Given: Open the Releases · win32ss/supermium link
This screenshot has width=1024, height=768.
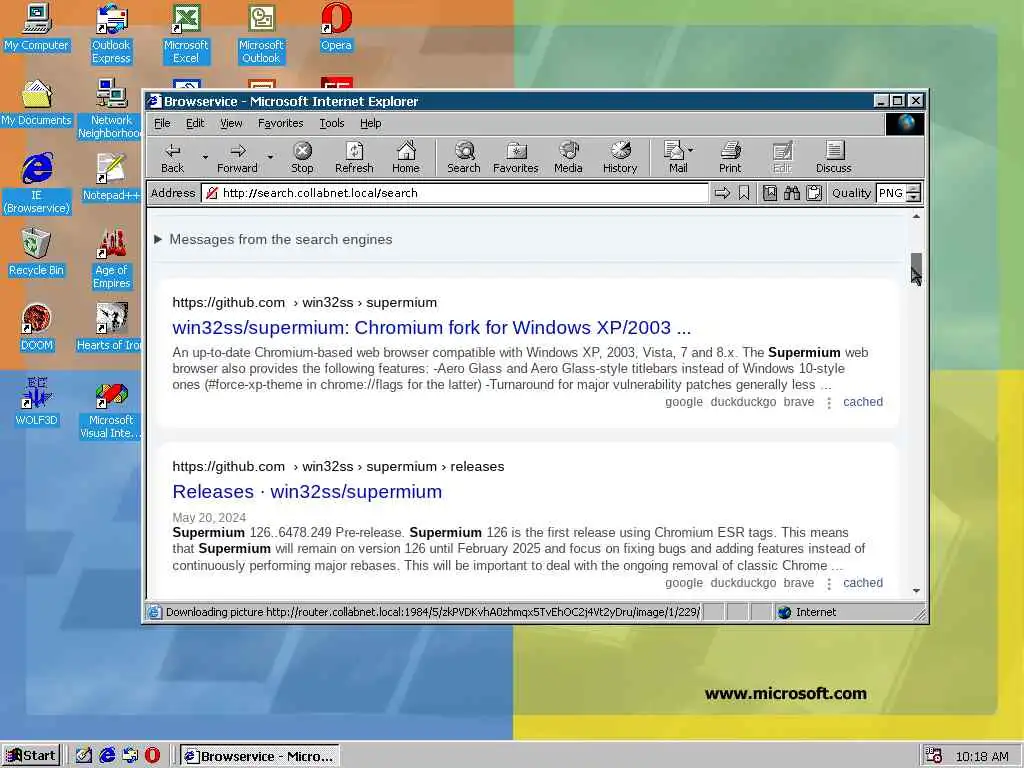Looking at the screenshot, I should (307, 491).
